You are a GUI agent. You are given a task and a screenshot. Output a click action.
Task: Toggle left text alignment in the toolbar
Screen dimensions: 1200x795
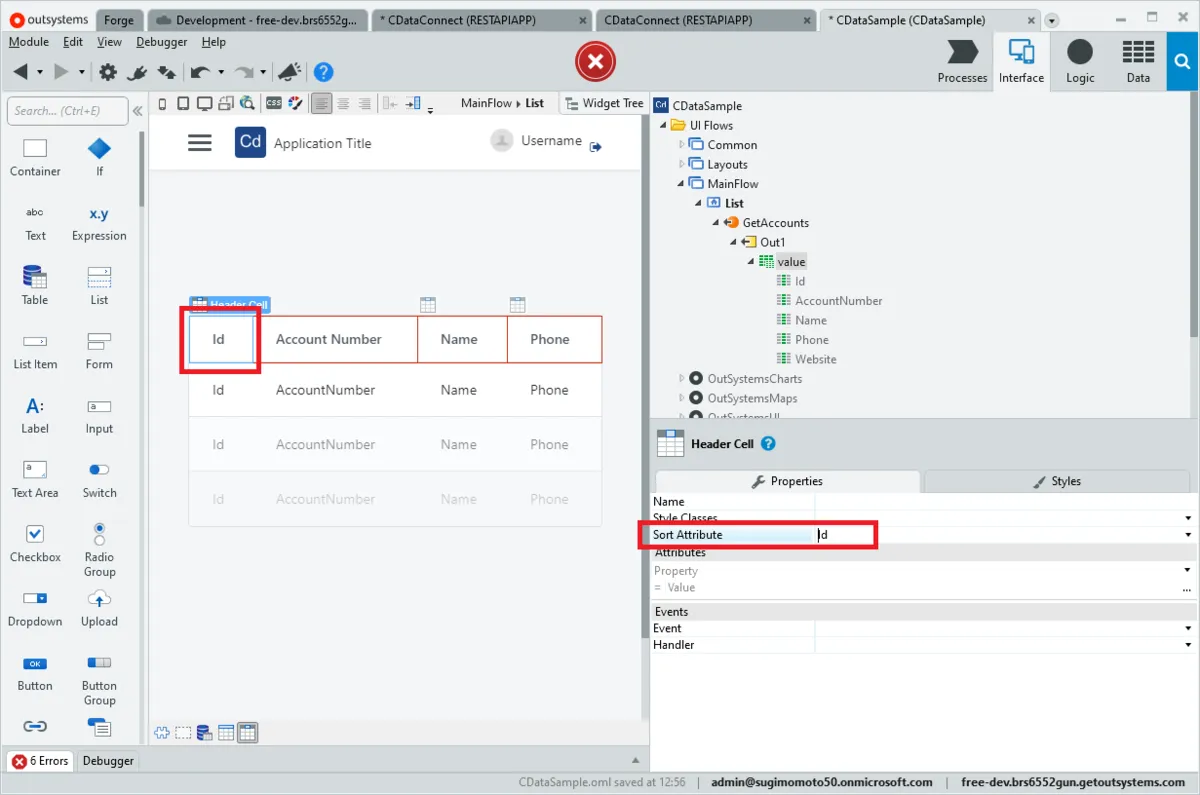click(321, 103)
